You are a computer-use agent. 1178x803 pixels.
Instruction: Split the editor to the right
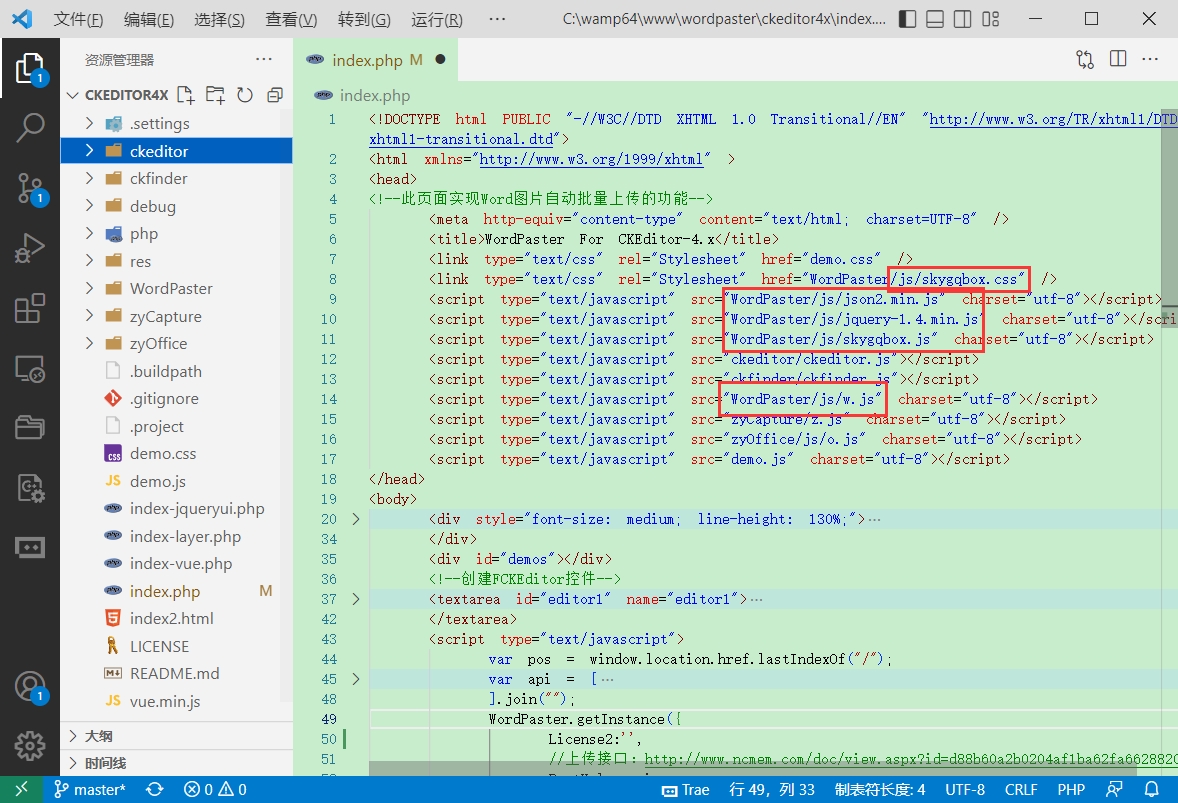click(1118, 60)
